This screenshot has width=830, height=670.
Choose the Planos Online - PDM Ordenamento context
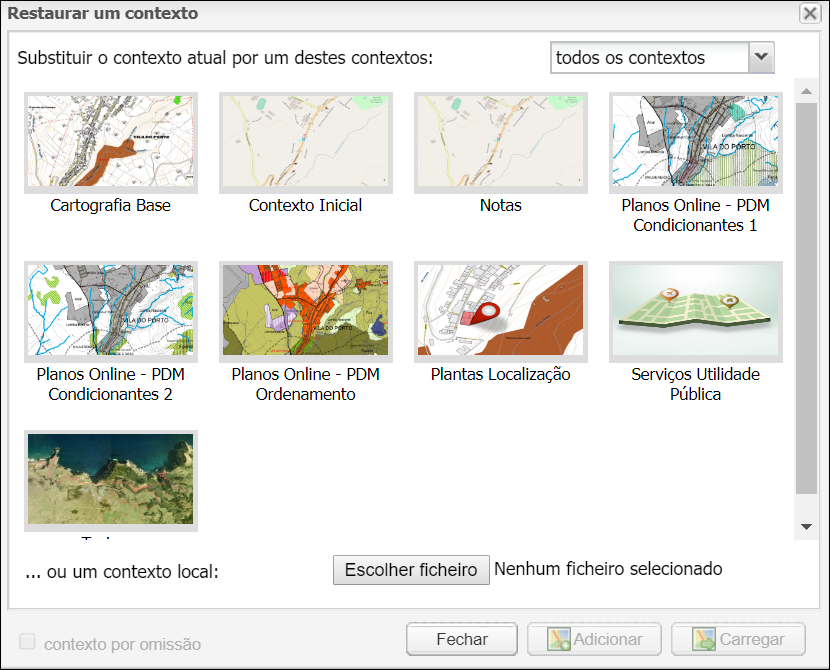[305, 312]
